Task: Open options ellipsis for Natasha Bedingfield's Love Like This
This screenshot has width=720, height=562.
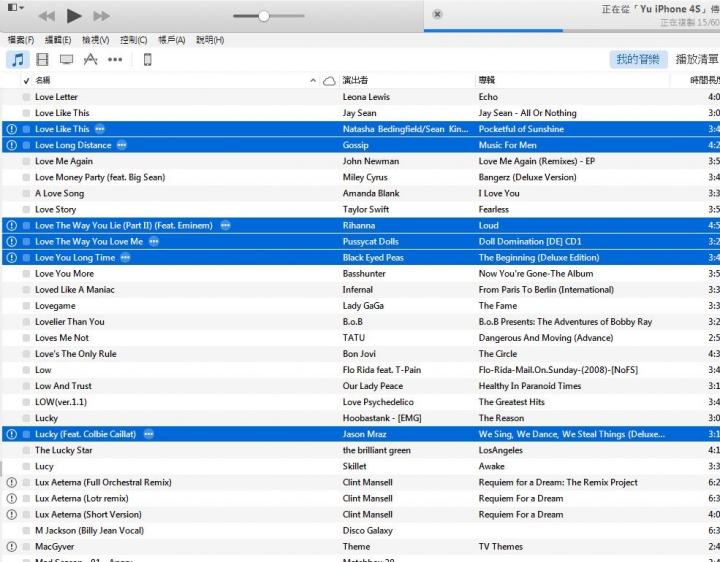Action: 100,129
